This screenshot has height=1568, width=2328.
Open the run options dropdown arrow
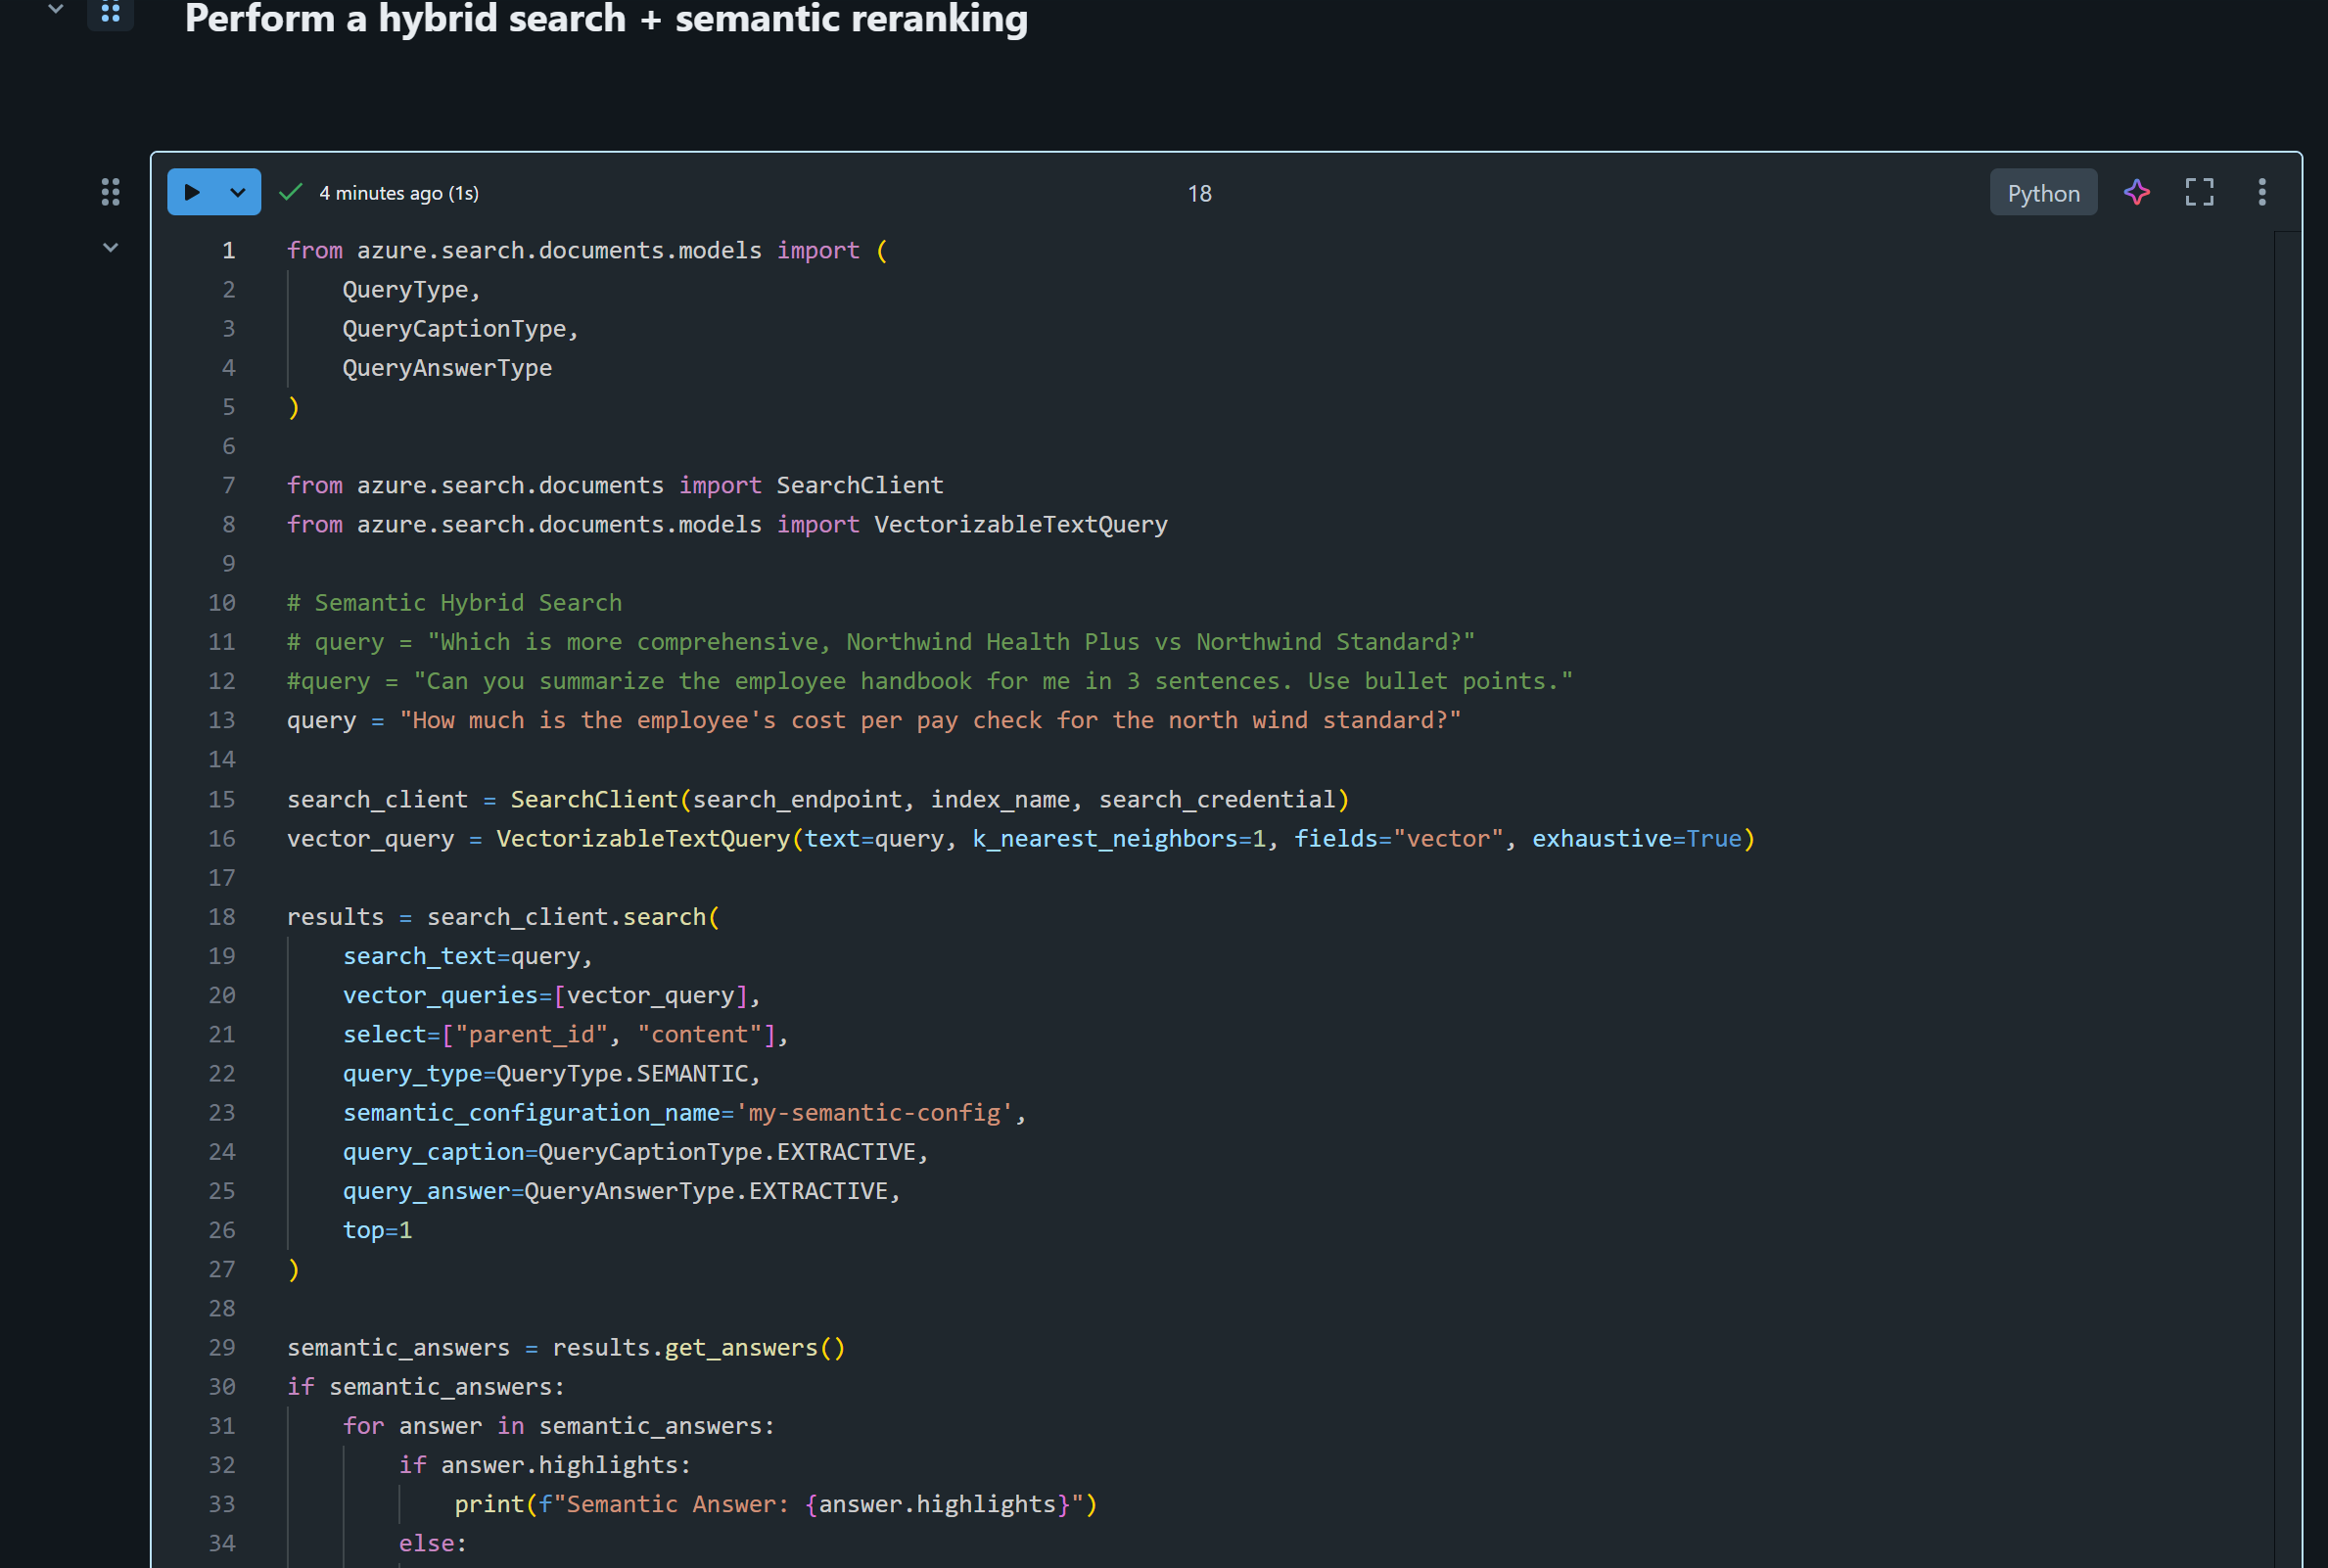point(238,192)
